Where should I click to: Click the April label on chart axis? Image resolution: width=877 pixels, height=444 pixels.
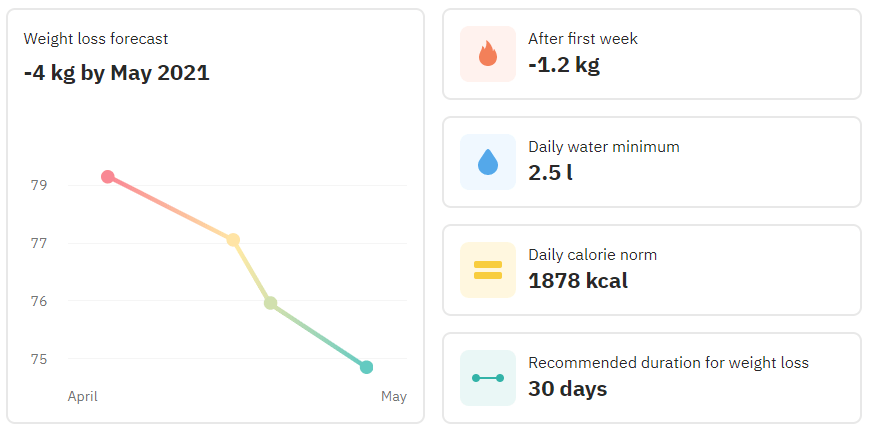pyautogui.click(x=83, y=397)
